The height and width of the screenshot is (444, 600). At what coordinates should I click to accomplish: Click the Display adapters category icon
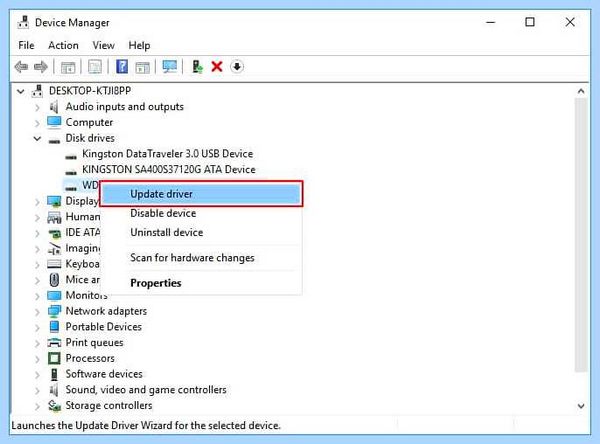tap(54, 201)
